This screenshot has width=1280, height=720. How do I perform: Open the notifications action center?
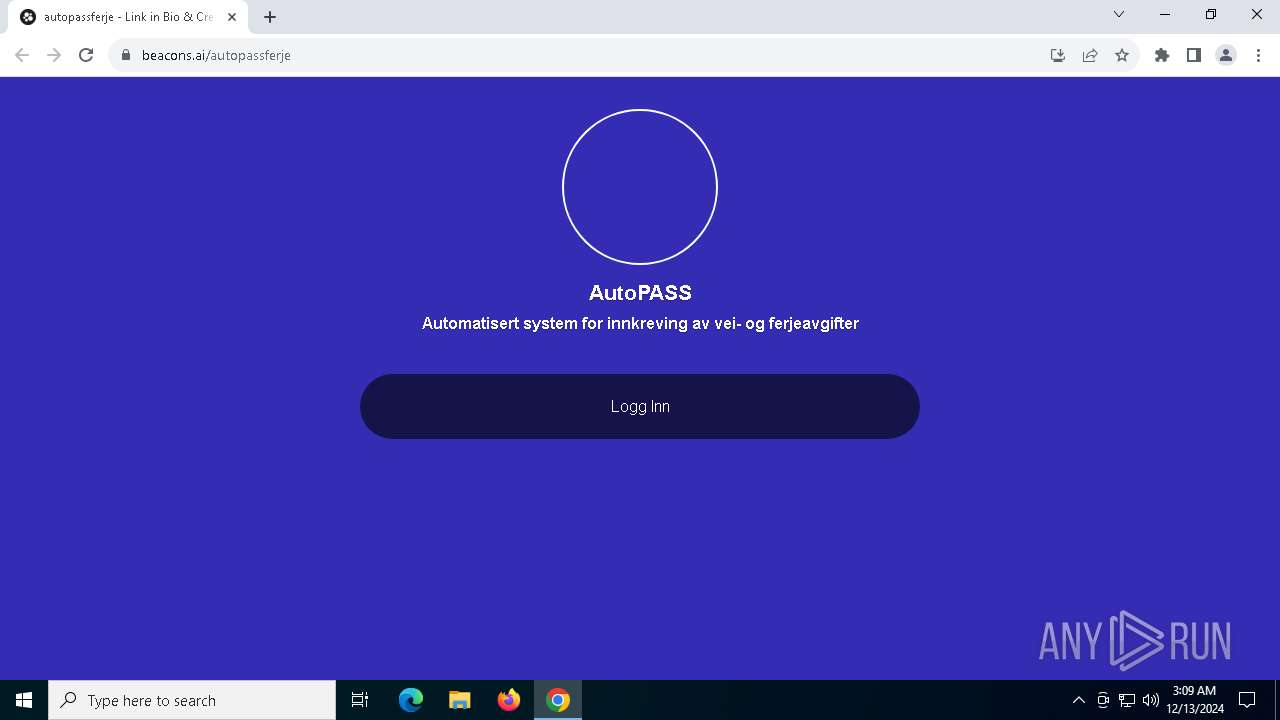pos(1247,700)
